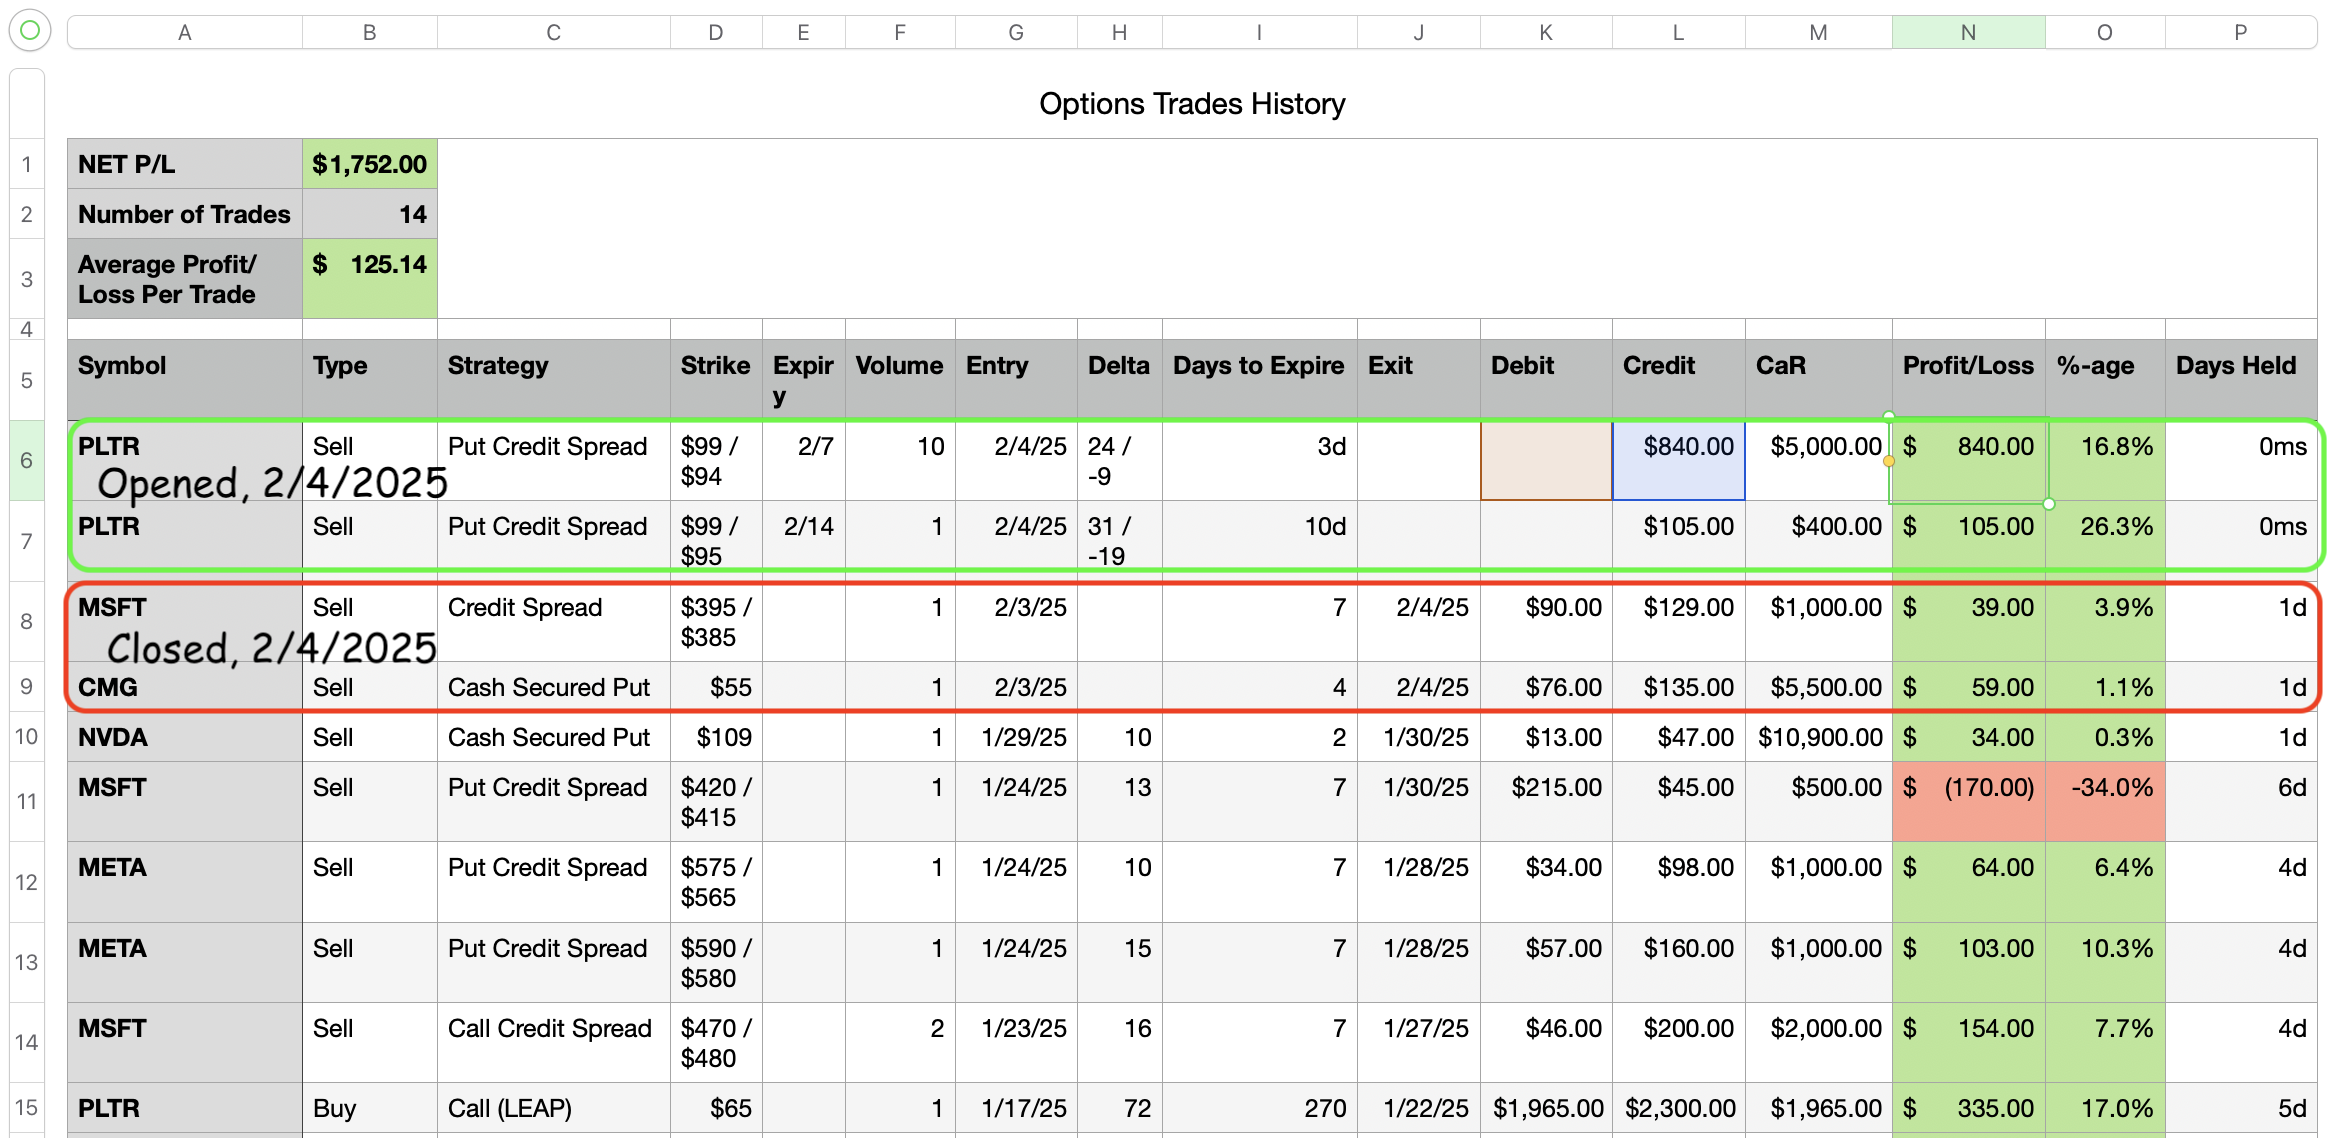Select the $5,000.00 CaR cell
The width and height of the screenshot is (2330, 1138).
point(1819,460)
